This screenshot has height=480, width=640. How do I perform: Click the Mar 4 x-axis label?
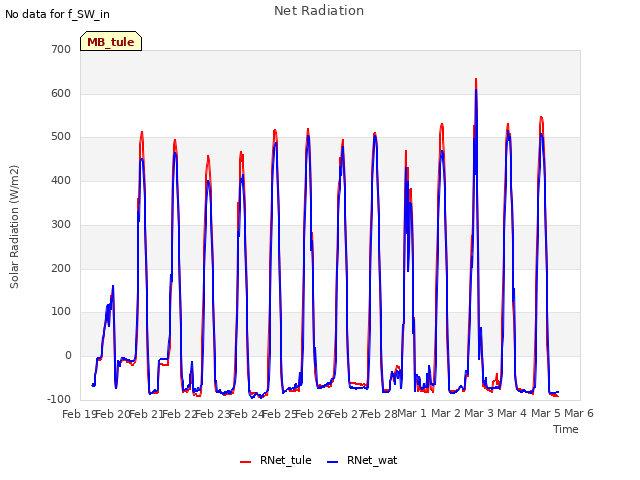coord(512,414)
